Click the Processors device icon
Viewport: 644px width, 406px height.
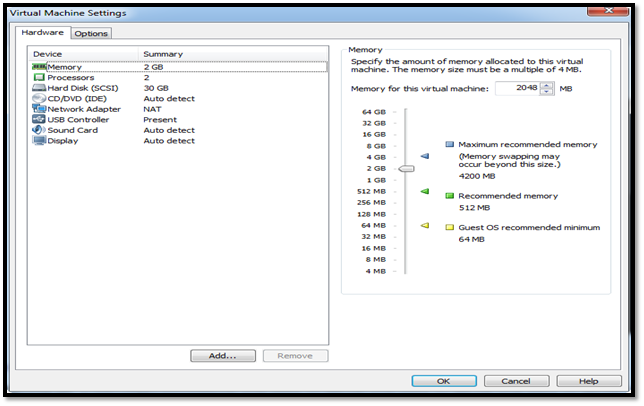pyautogui.click(x=39, y=77)
